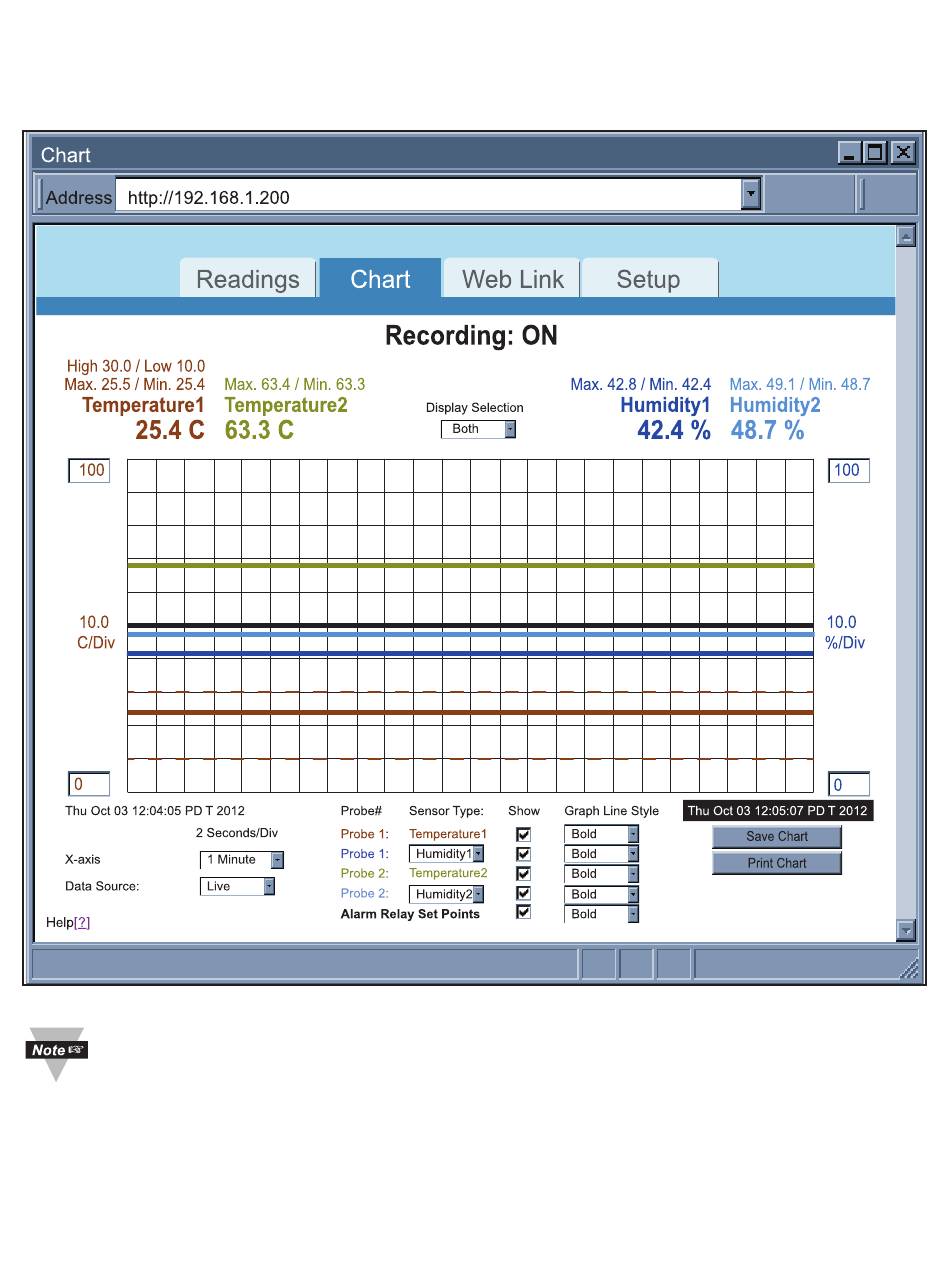Toggle the Show checkbox for Humidity1
950x1282 pixels.
coord(523,854)
